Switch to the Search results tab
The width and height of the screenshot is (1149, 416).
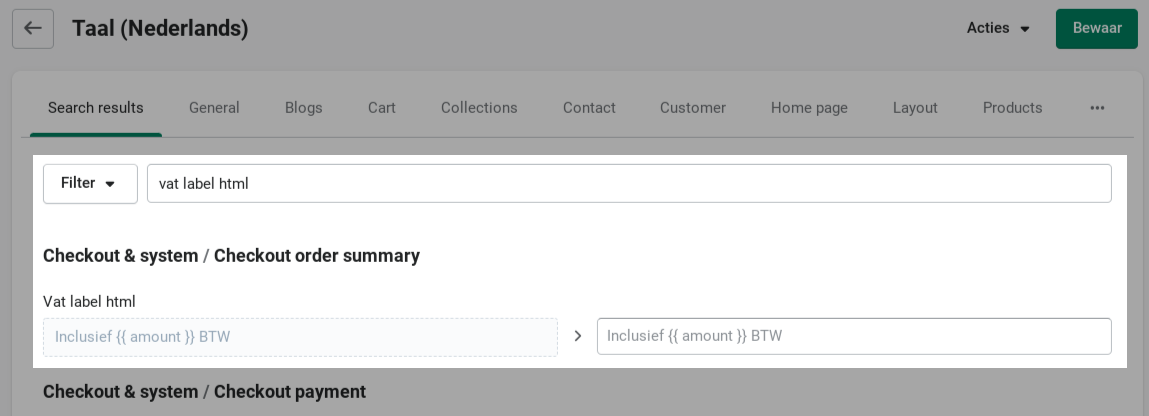click(96, 108)
